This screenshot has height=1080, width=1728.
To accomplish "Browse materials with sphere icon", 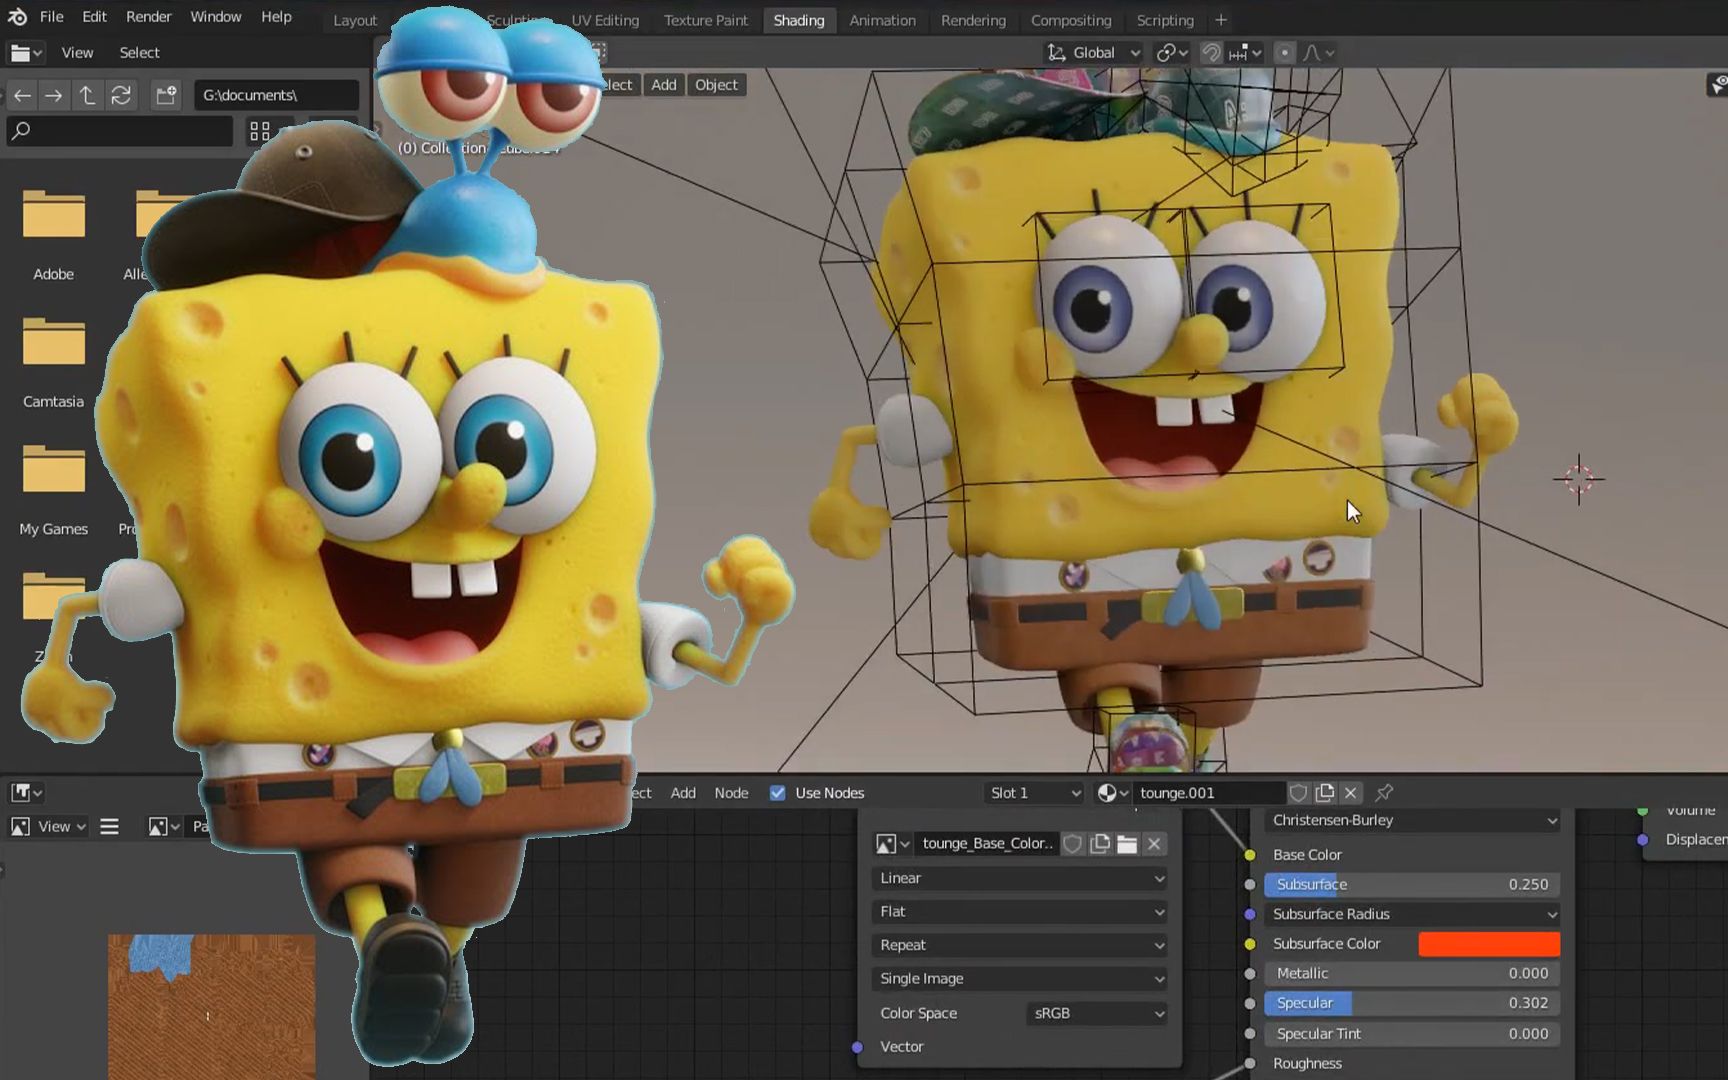I will [1112, 793].
